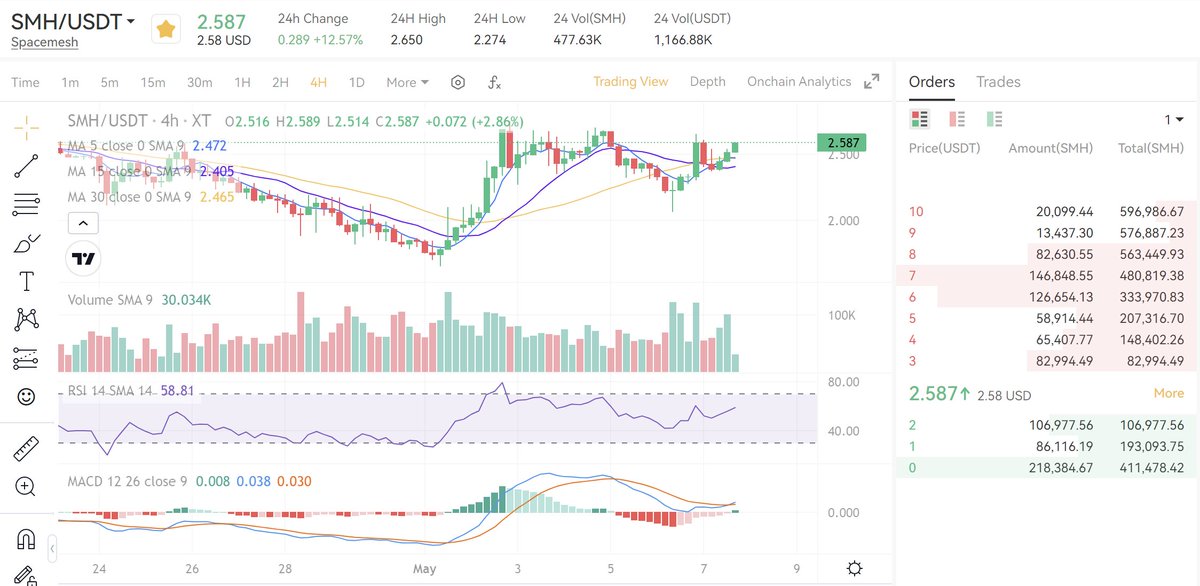This screenshot has width=1200, height=586.
Task: Toggle the magnet snap mode
Action: pyautogui.click(x=27, y=540)
